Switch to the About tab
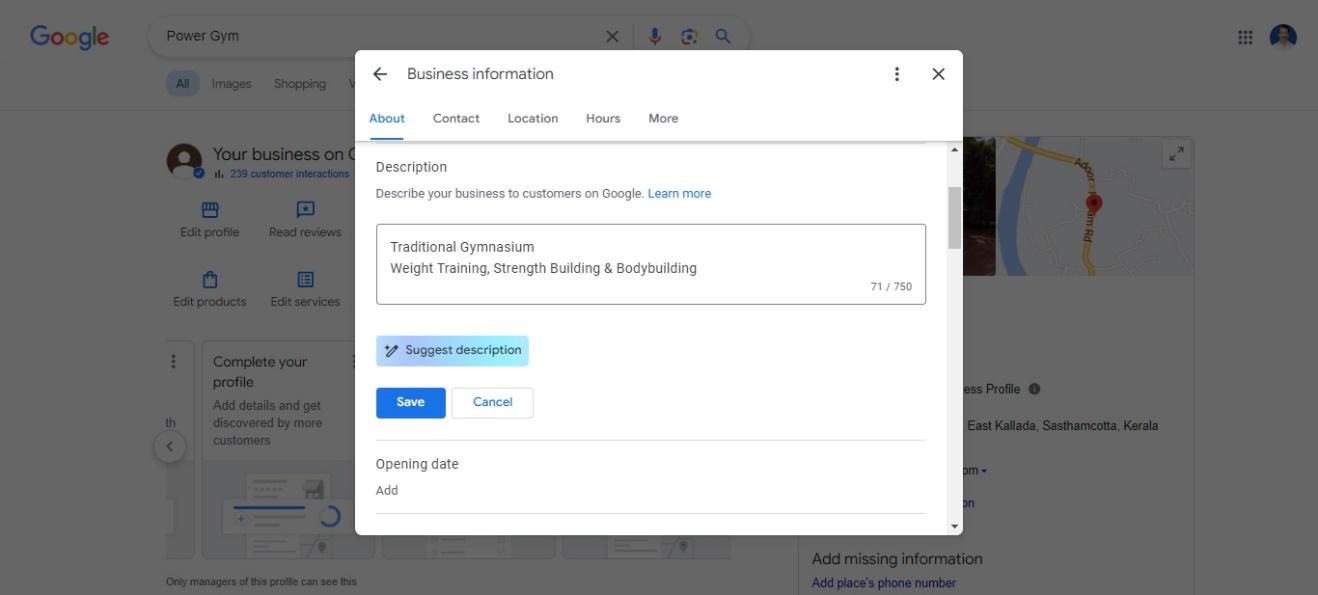The height and width of the screenshot is (595, 1318). (387, 118)
